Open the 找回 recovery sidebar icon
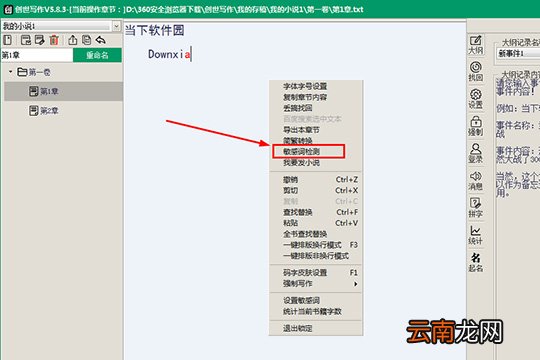Screen dimensions: 540x360 pos(476,72)
